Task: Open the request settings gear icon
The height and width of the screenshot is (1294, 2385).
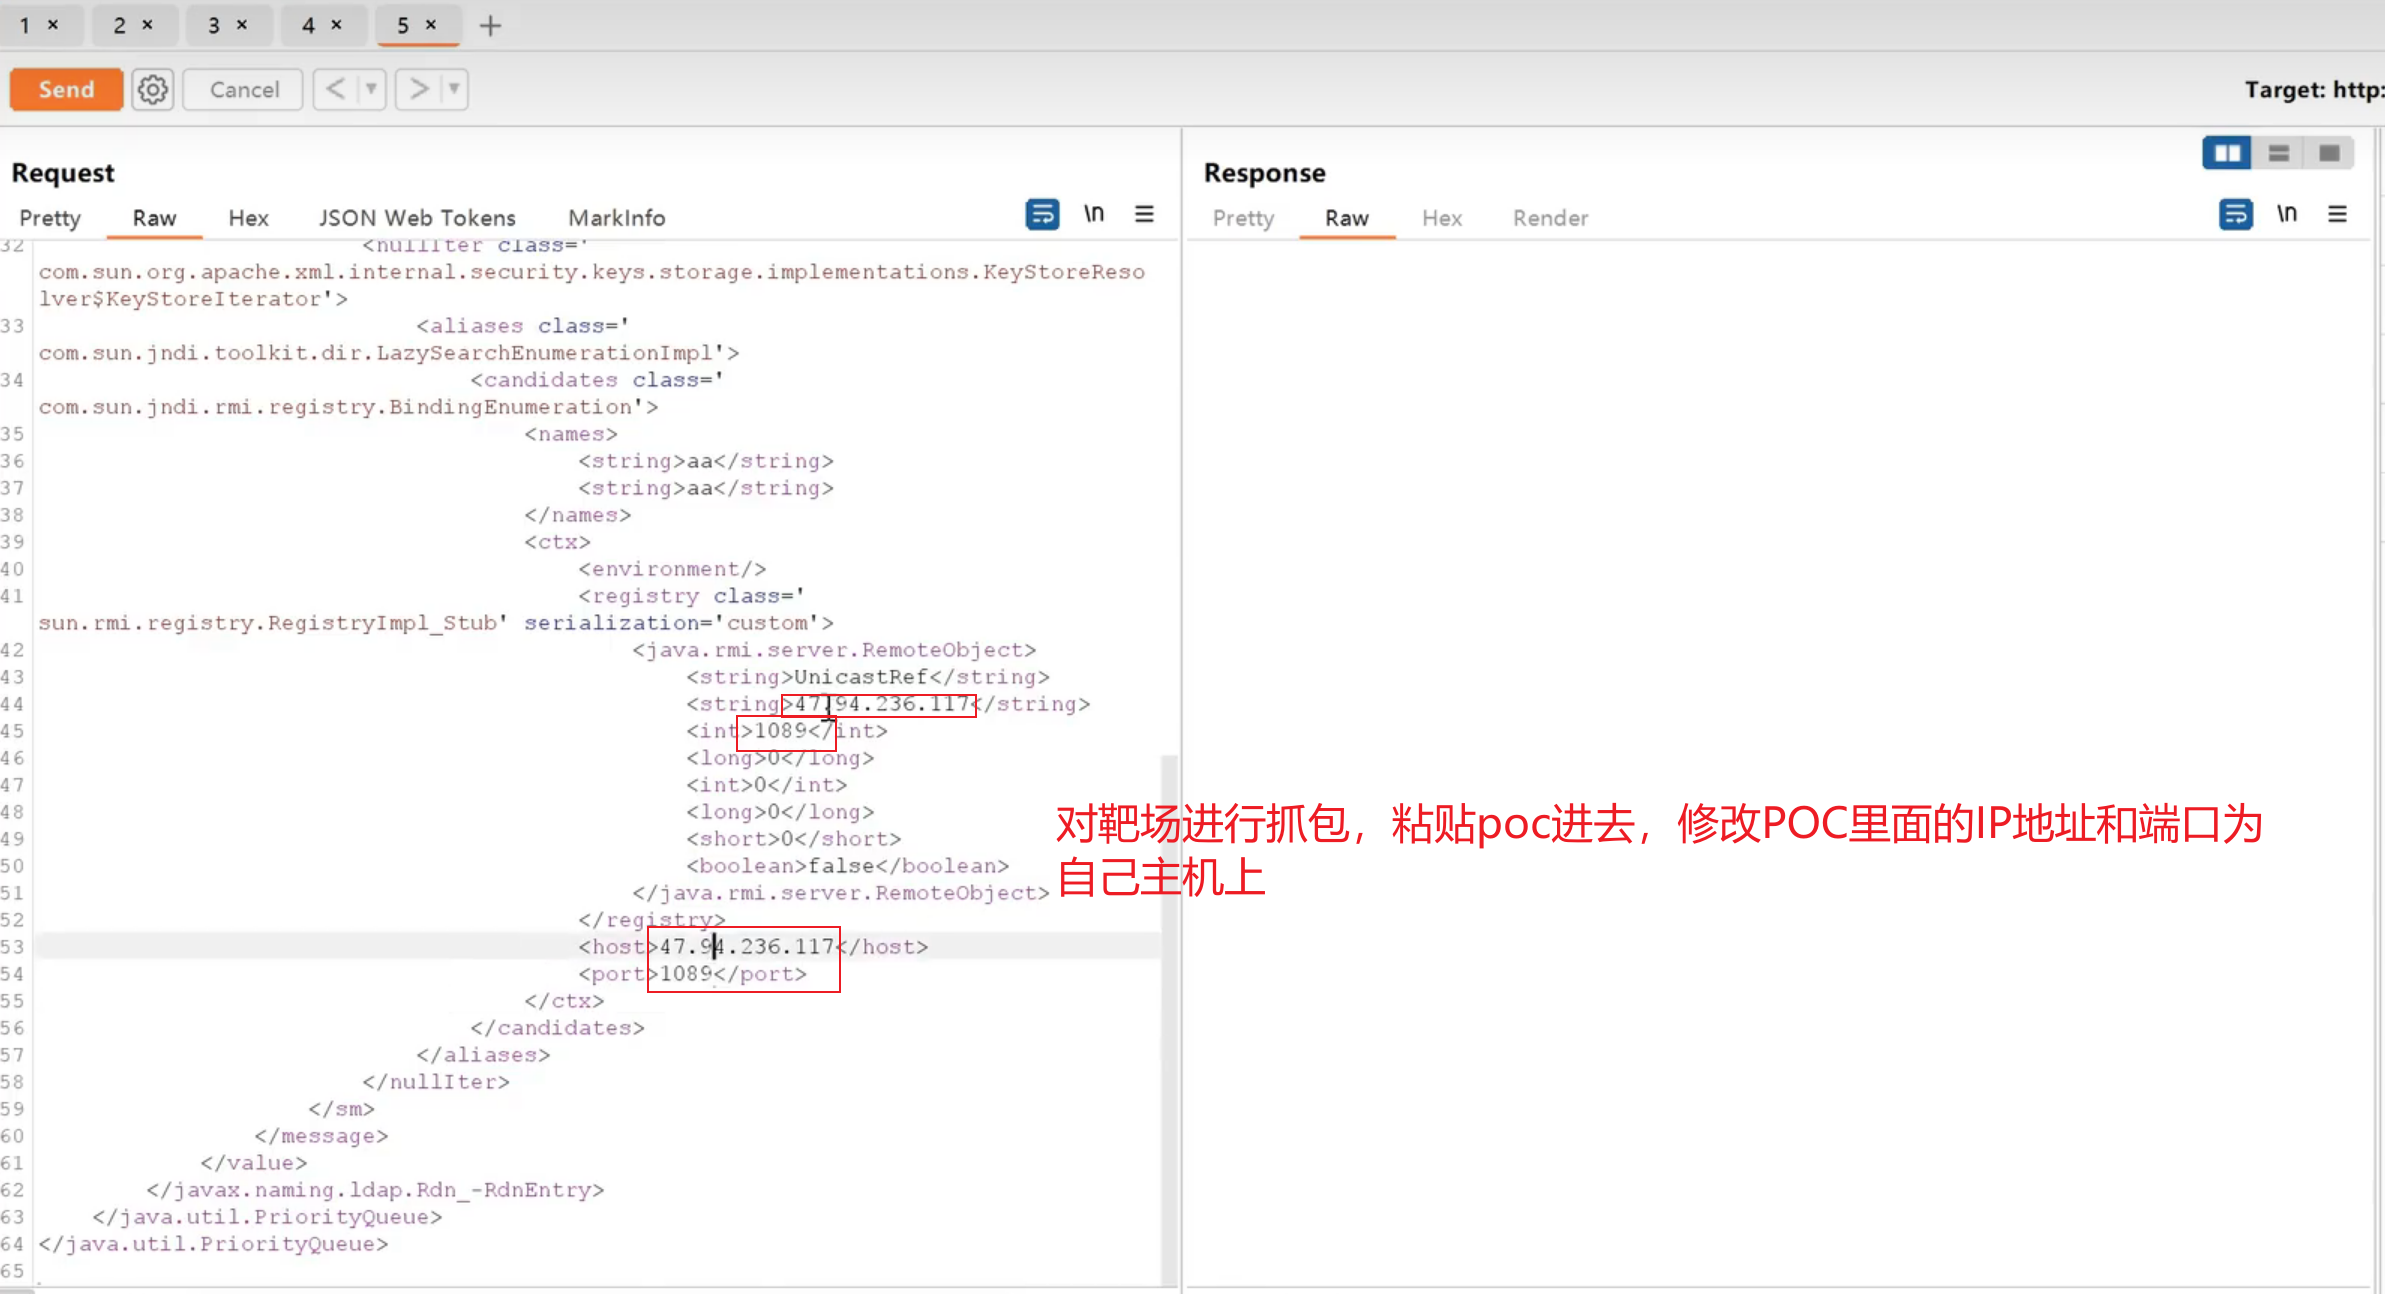Action: click(x=152, y=90)
